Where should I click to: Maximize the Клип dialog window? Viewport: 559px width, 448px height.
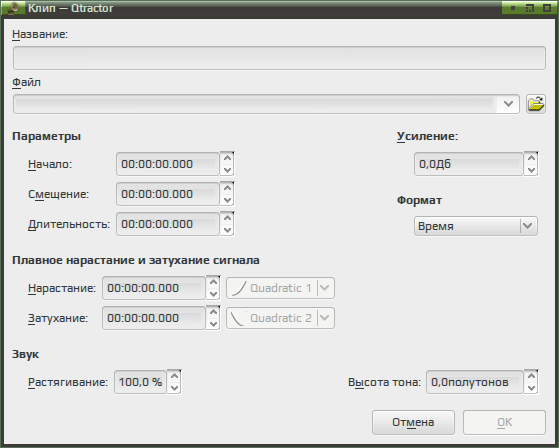pyautogui.click(x=547, y=8)
